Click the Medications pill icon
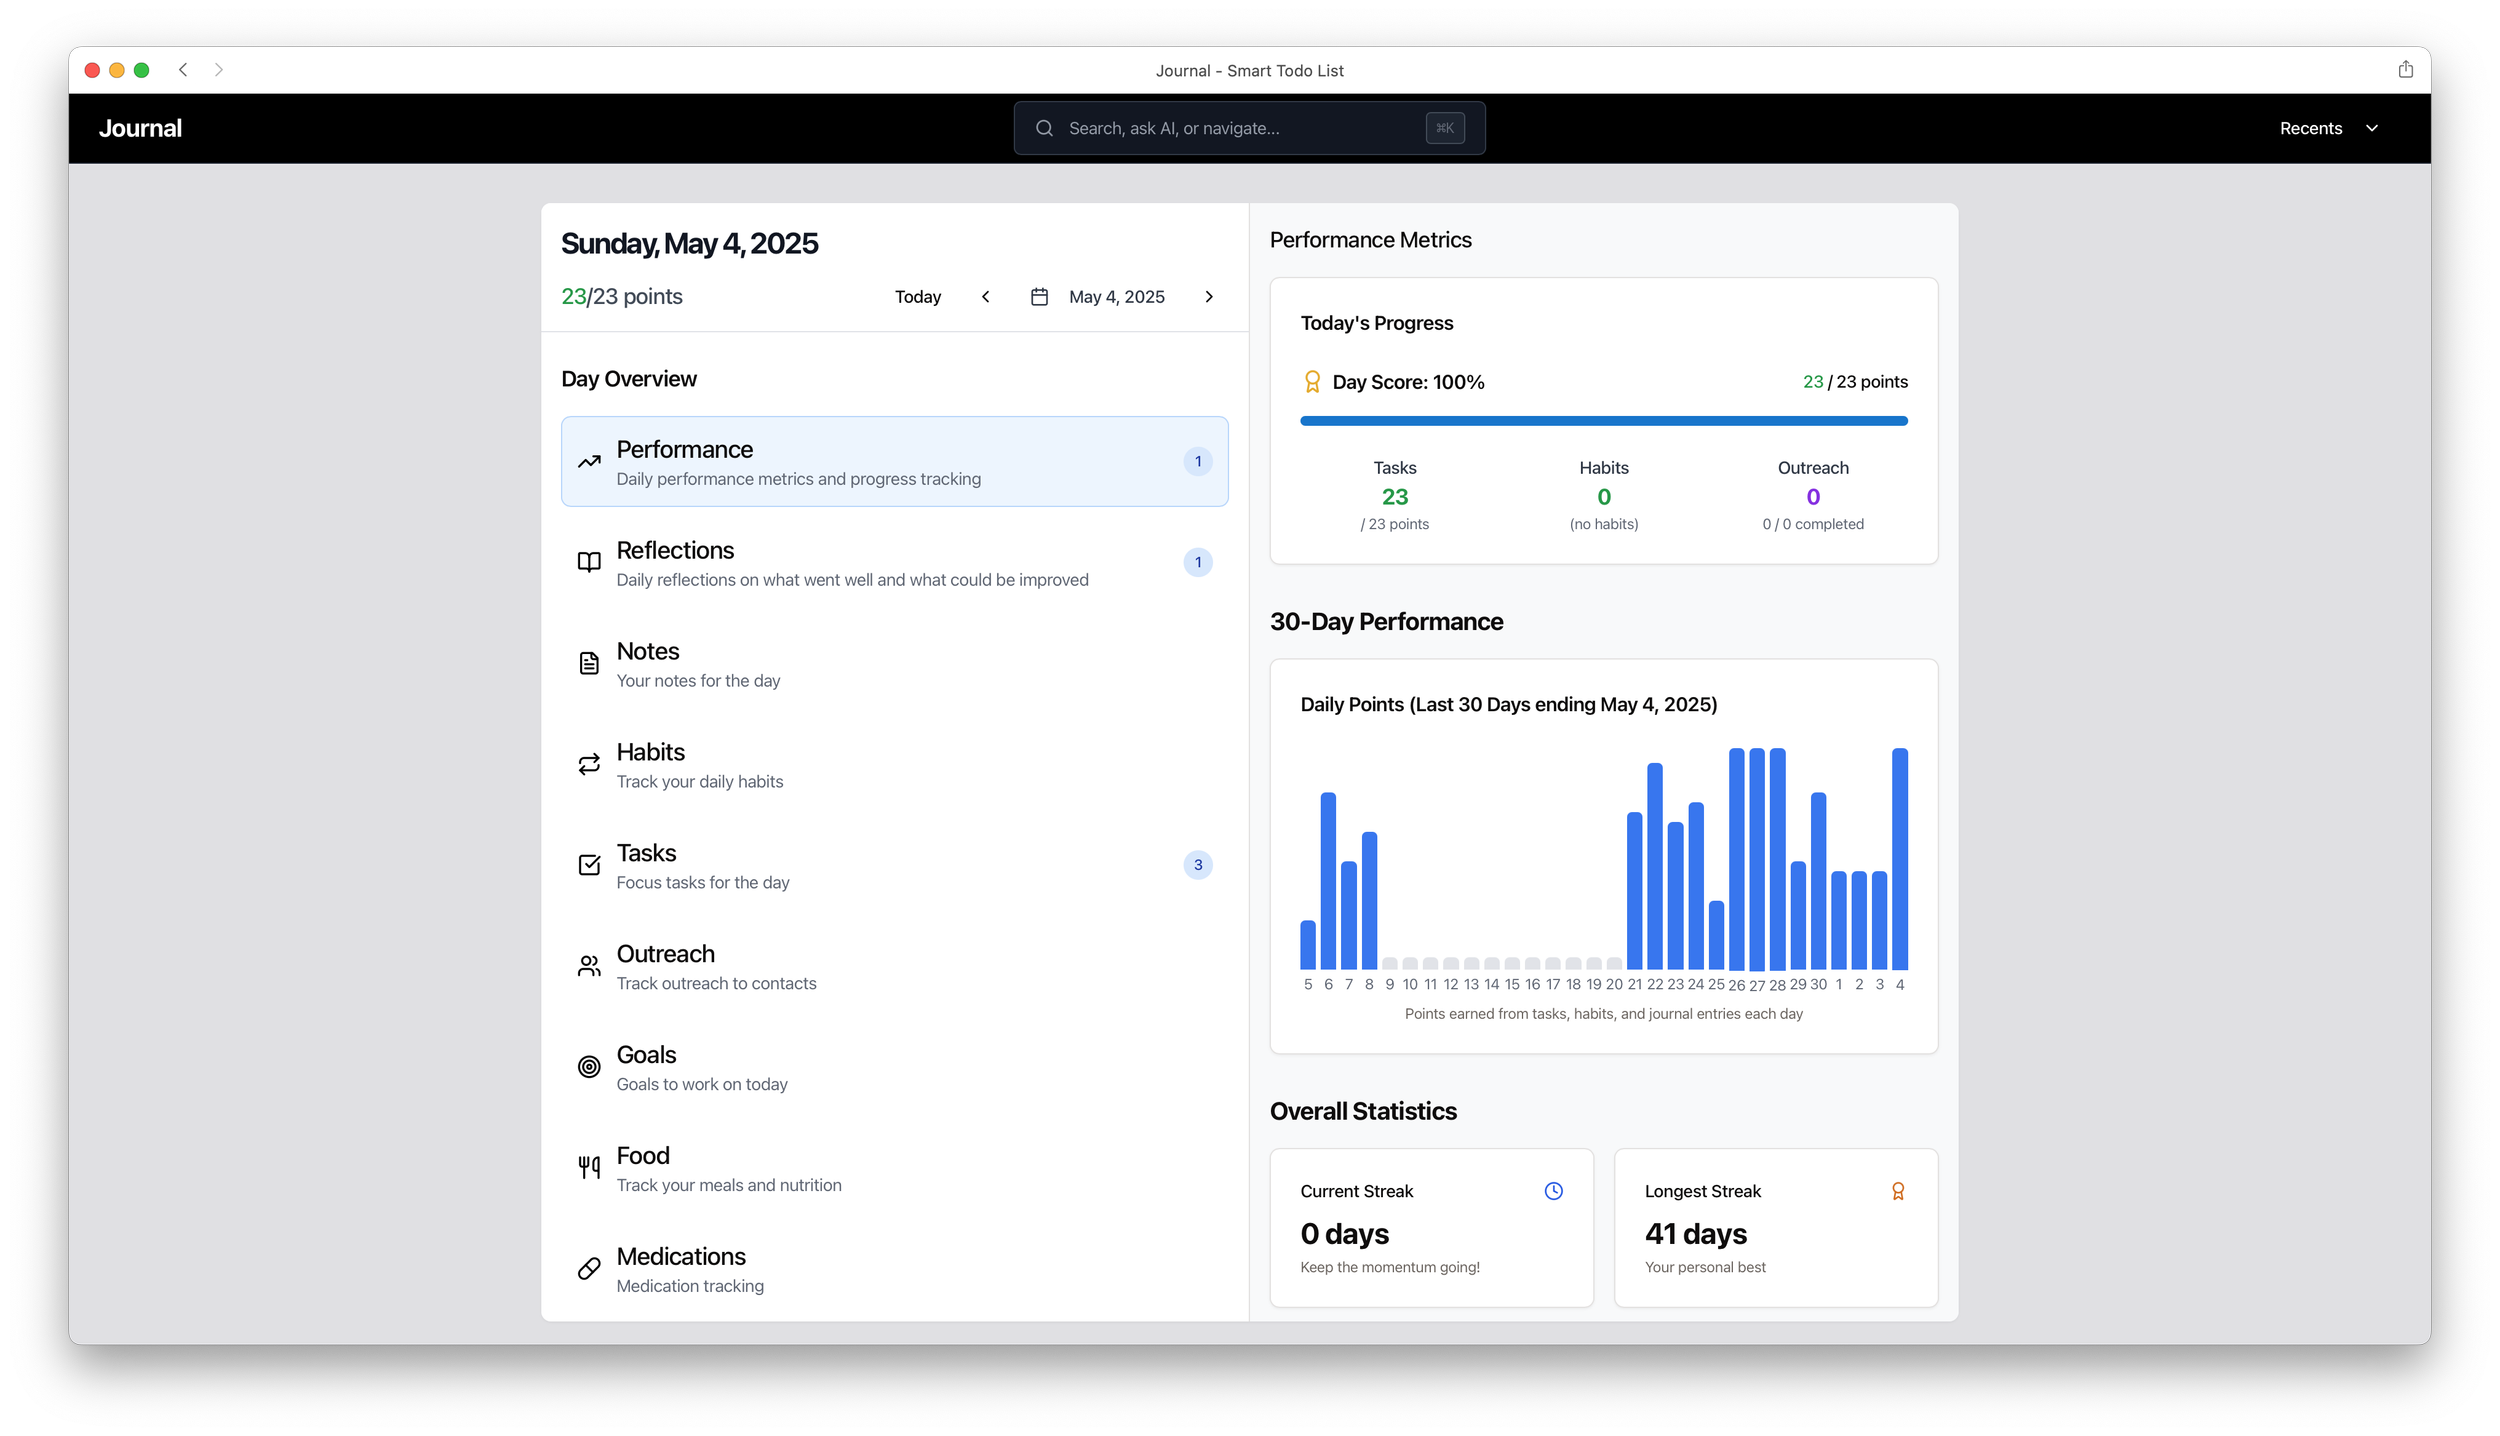Viewport: 2500px width, 1436px height. [589, 1269]
